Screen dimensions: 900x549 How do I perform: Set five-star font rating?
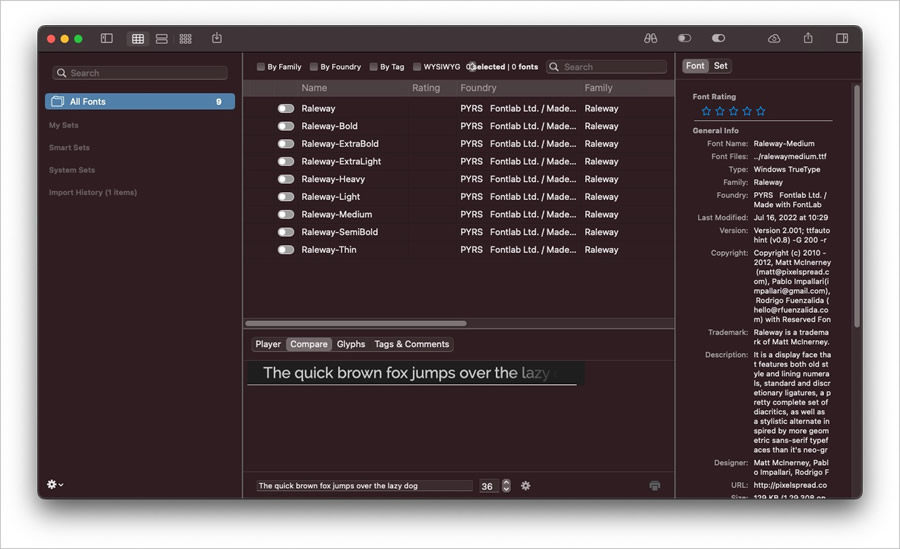(x=761, y=111)
